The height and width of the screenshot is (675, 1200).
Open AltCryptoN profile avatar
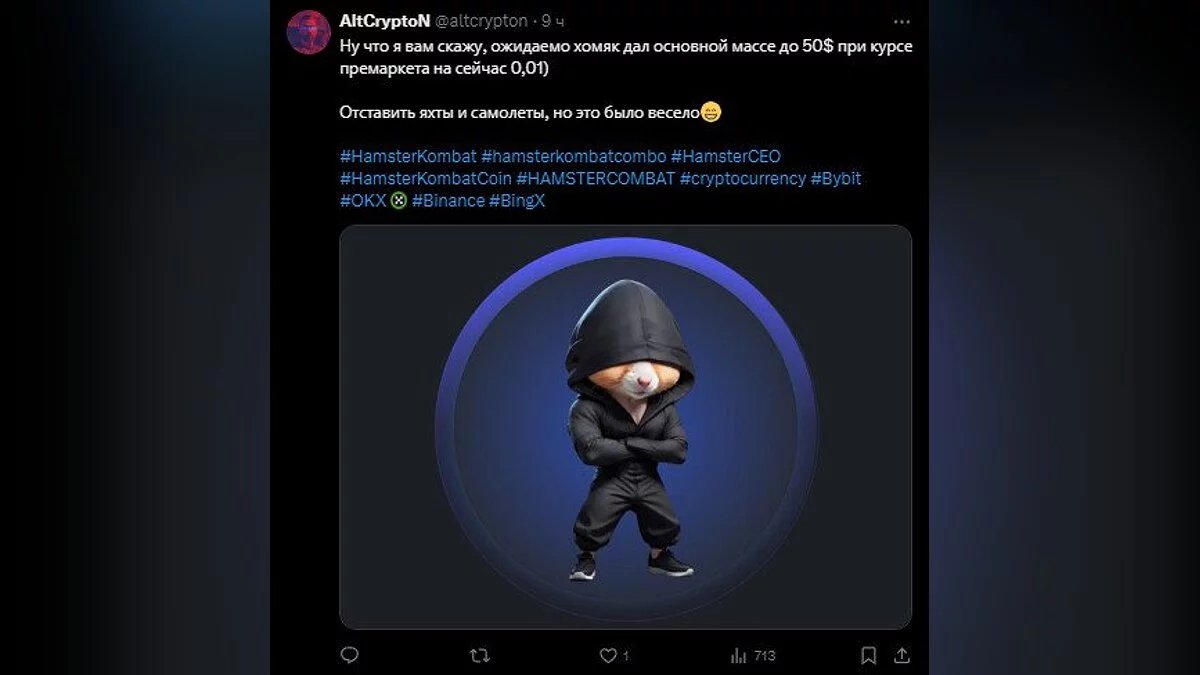(308, 32)
